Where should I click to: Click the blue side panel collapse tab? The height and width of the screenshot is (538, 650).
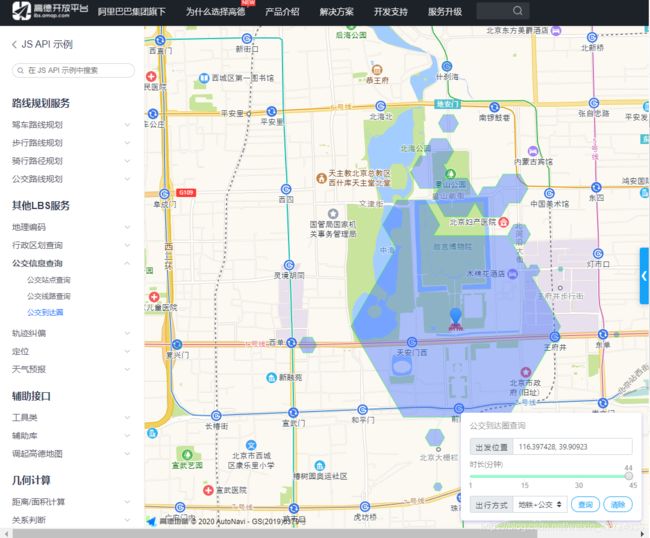click(644, 276)
